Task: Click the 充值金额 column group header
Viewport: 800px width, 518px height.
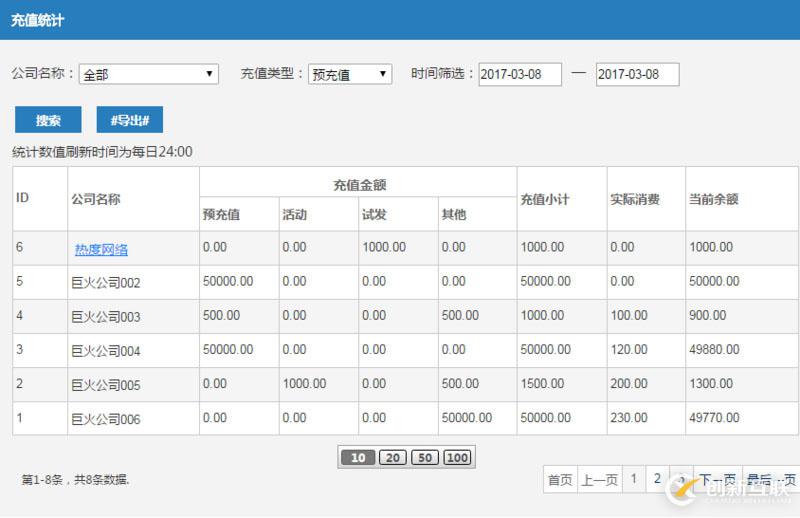Action: coord(359,184)
